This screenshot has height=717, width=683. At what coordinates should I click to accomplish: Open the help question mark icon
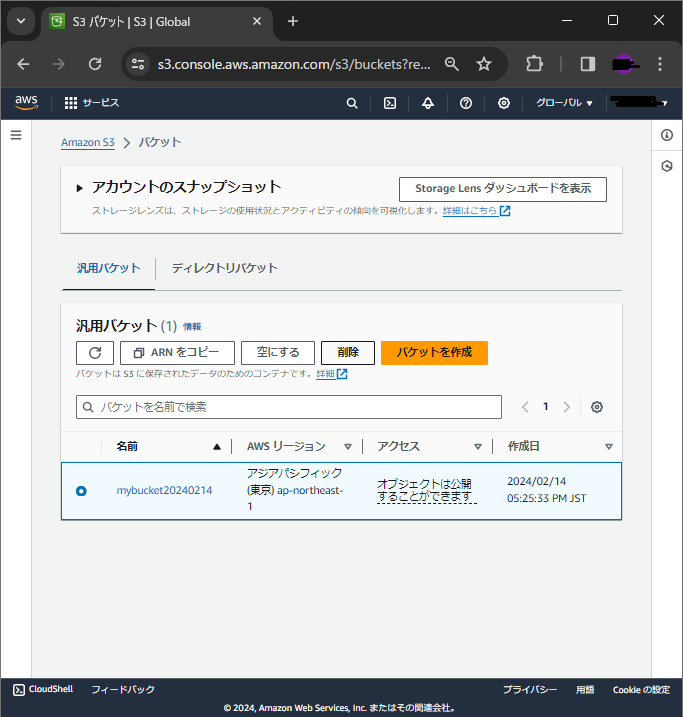tap(465, 103)
